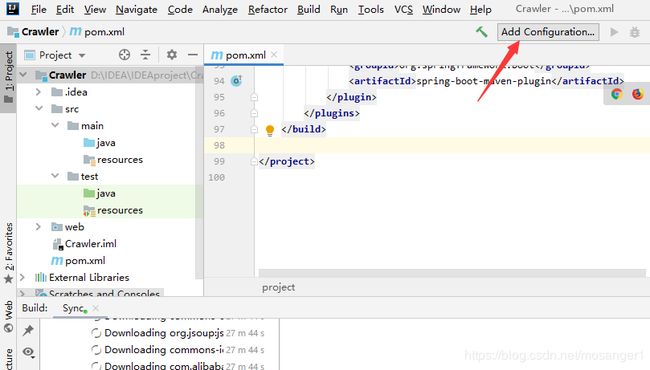650x370 pixels.
Task: Open the Web side tool window
Action: [8, 317]
